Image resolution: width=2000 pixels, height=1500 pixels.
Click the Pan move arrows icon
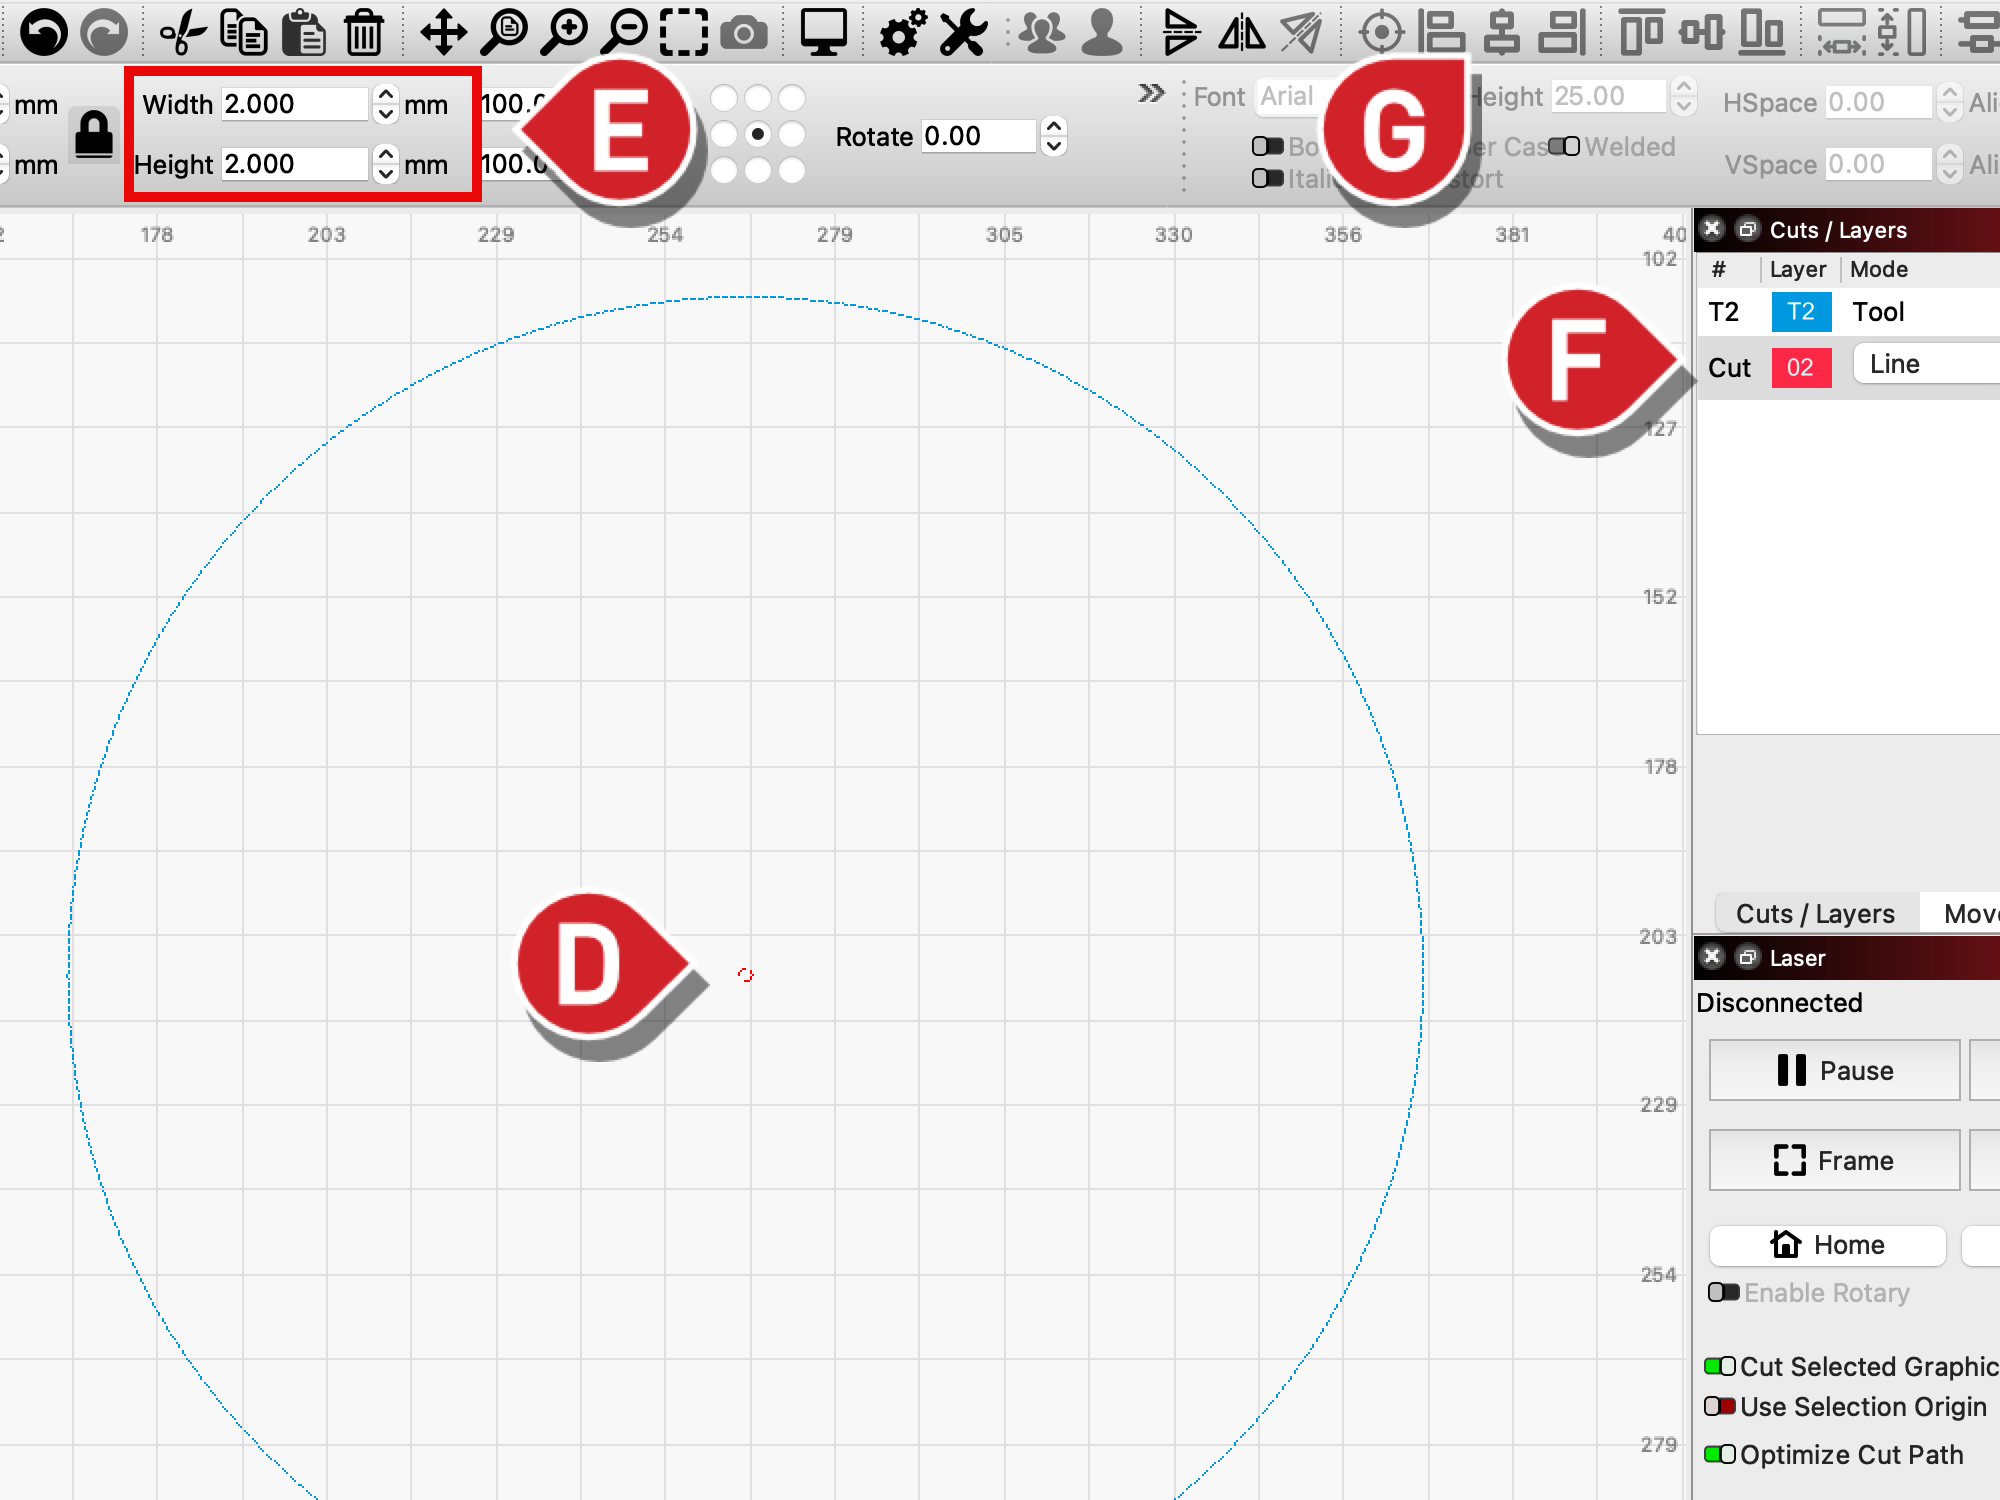(443, 33)
